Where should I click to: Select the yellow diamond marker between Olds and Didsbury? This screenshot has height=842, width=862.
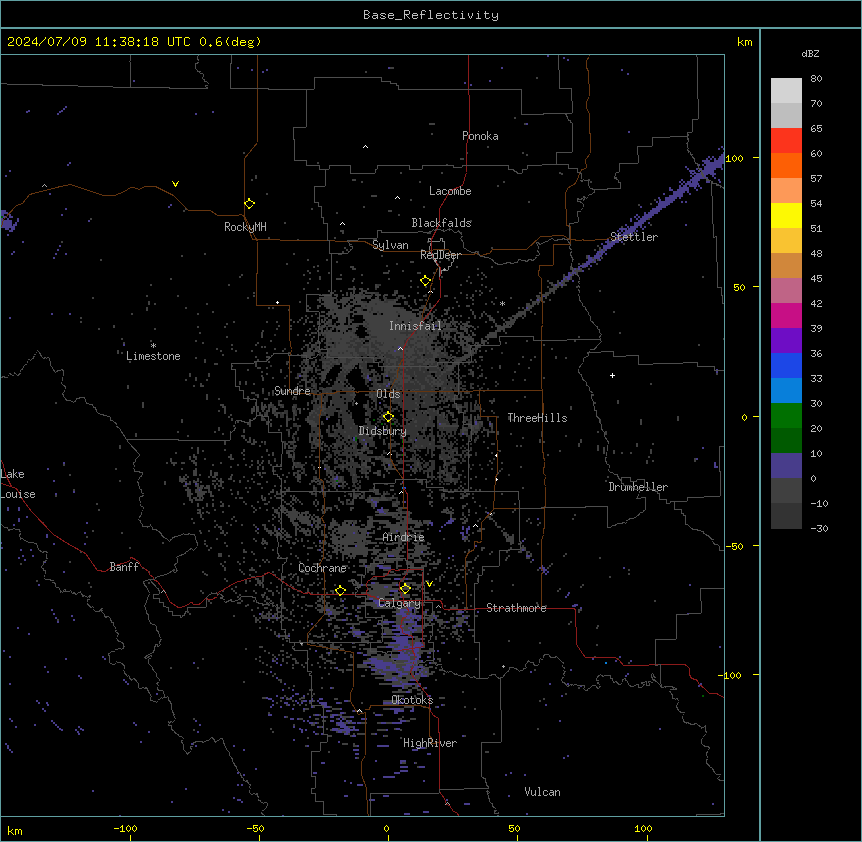click(x=389, y=417)
